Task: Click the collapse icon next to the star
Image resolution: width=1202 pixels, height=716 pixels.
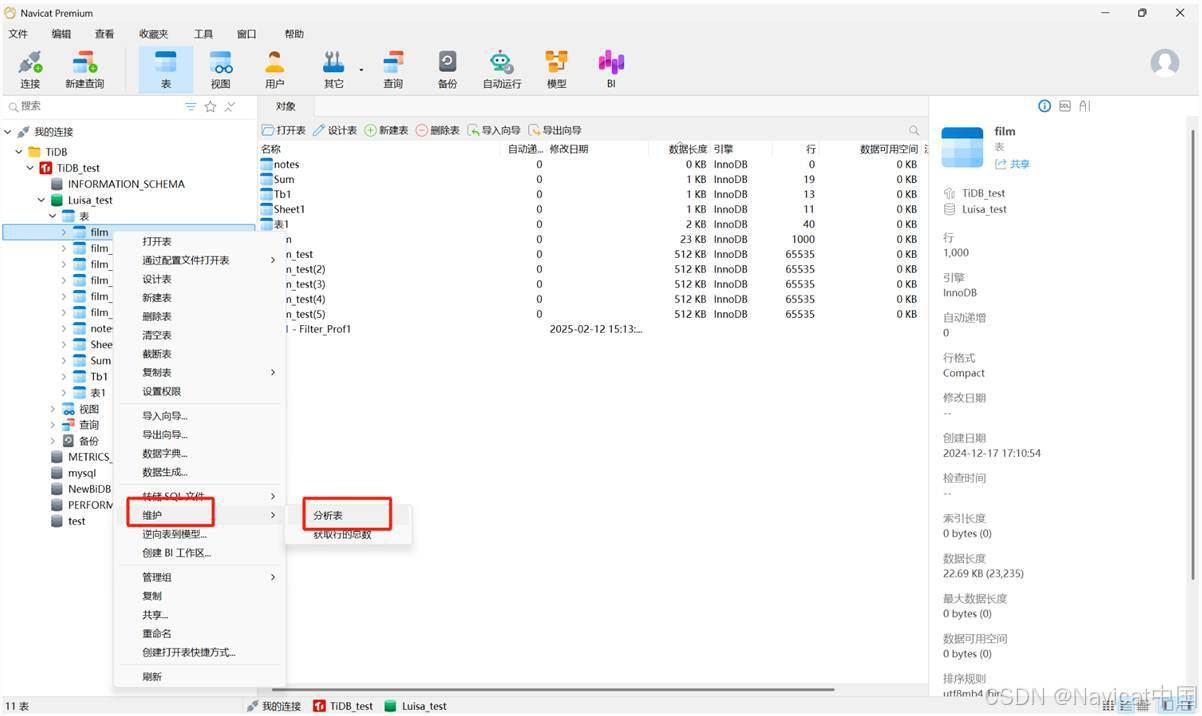Action: coord(230,106)
